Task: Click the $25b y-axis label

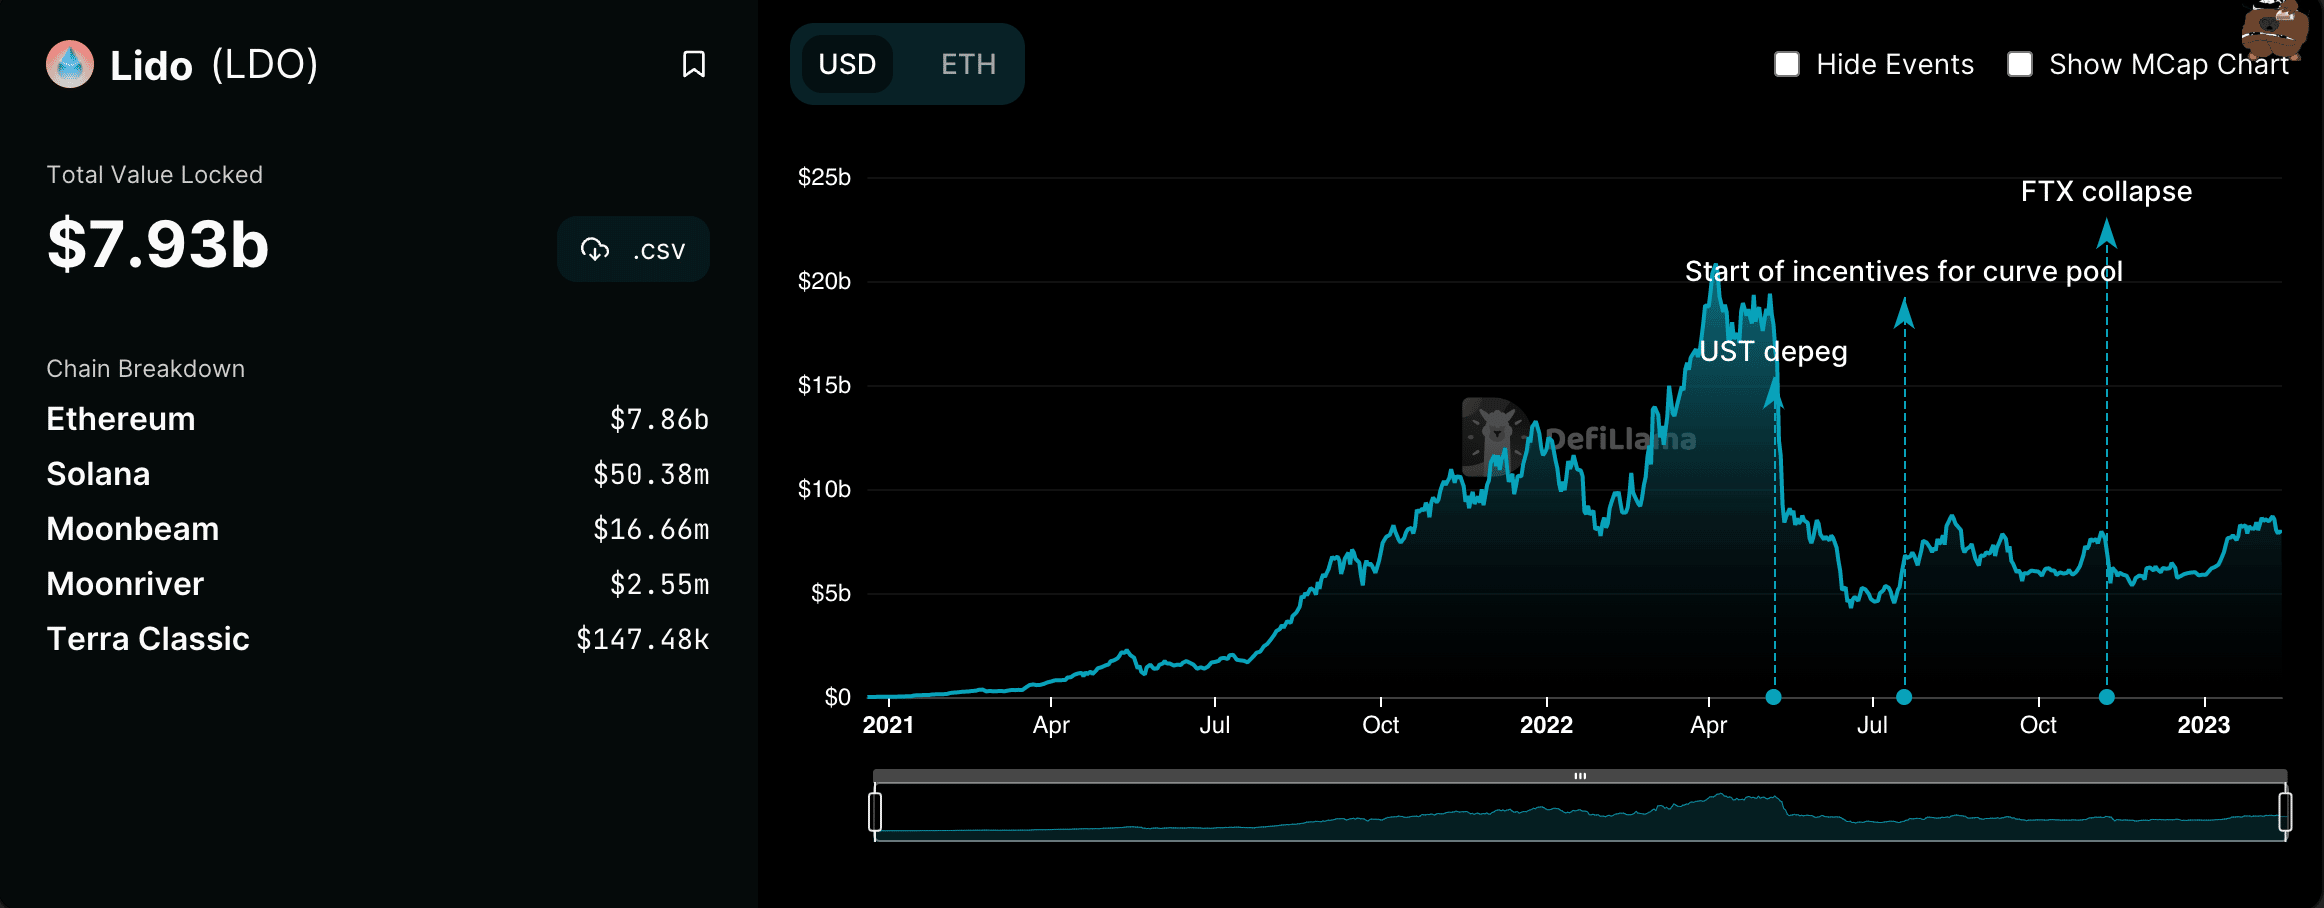Action: click(x=824, y=177)
